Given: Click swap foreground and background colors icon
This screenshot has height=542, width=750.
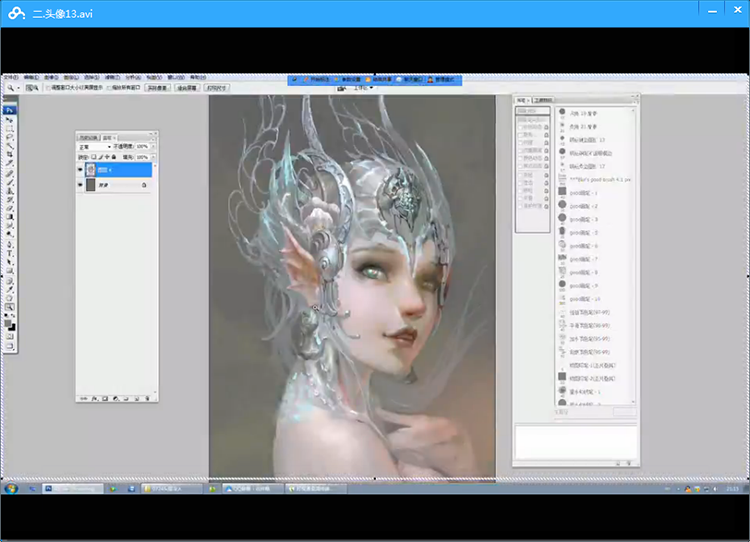Looking at the screenshot, I should point(13,316).
